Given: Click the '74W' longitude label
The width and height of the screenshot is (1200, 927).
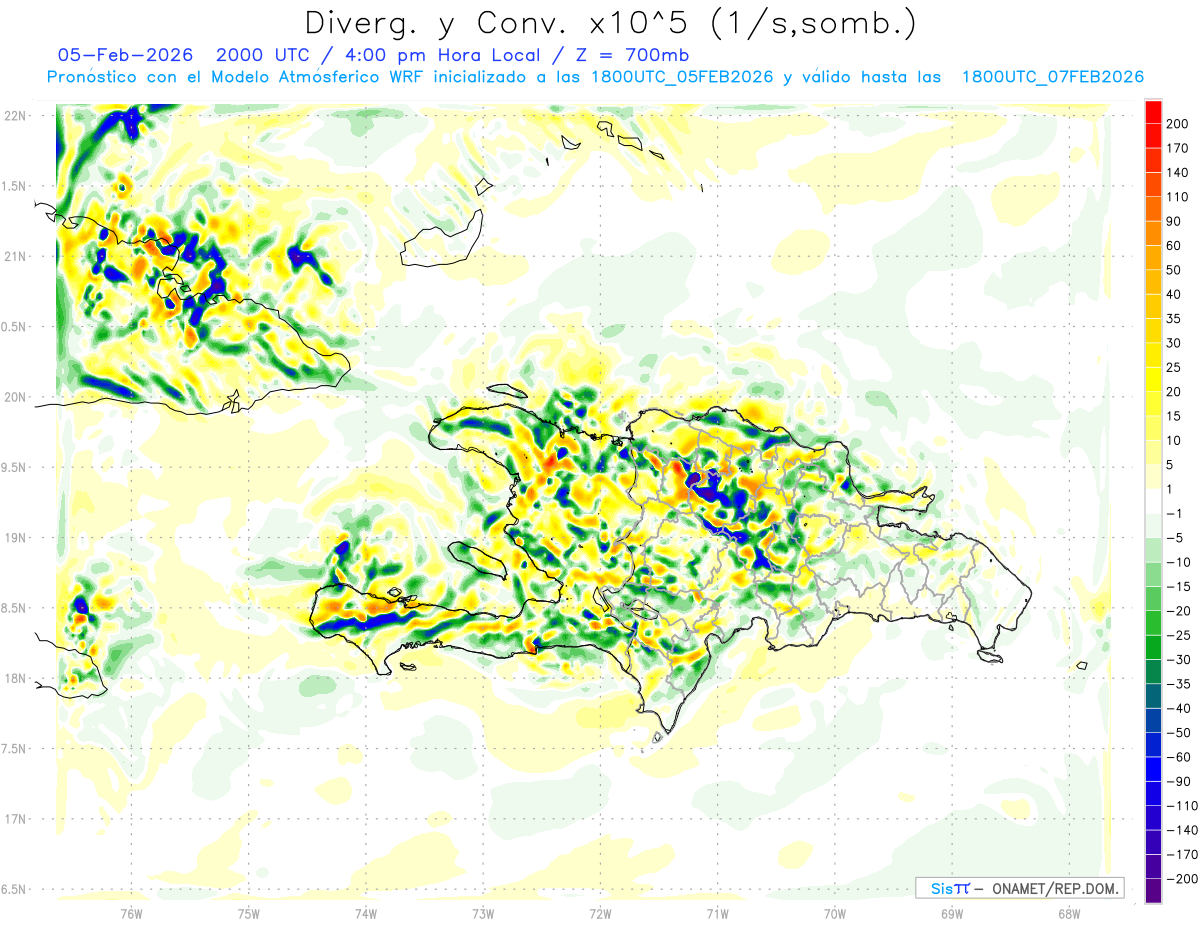Looking at the screenshot, I should coord(366,912).
